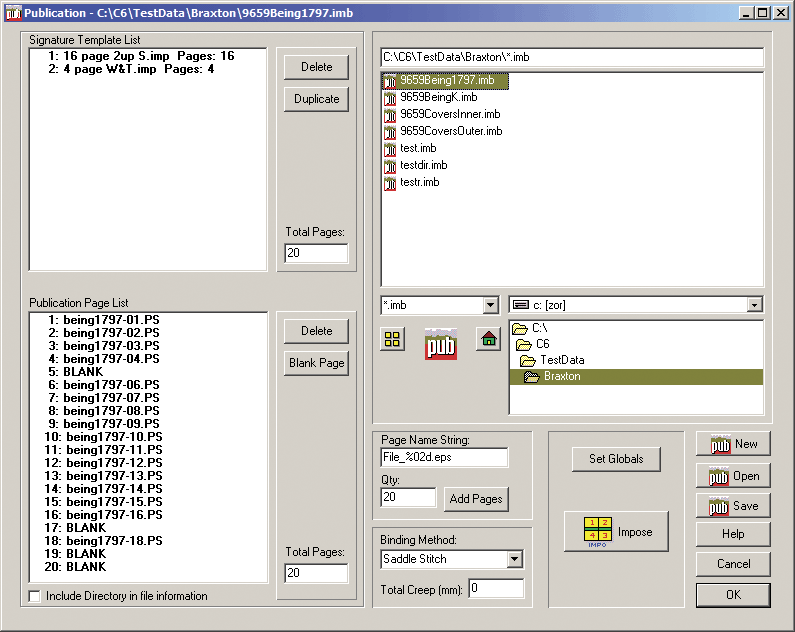This screenshot has height=632, width=795.
Task: Click the yellow grid icon button
Action: pyautogui.click(x=392, y=339)
